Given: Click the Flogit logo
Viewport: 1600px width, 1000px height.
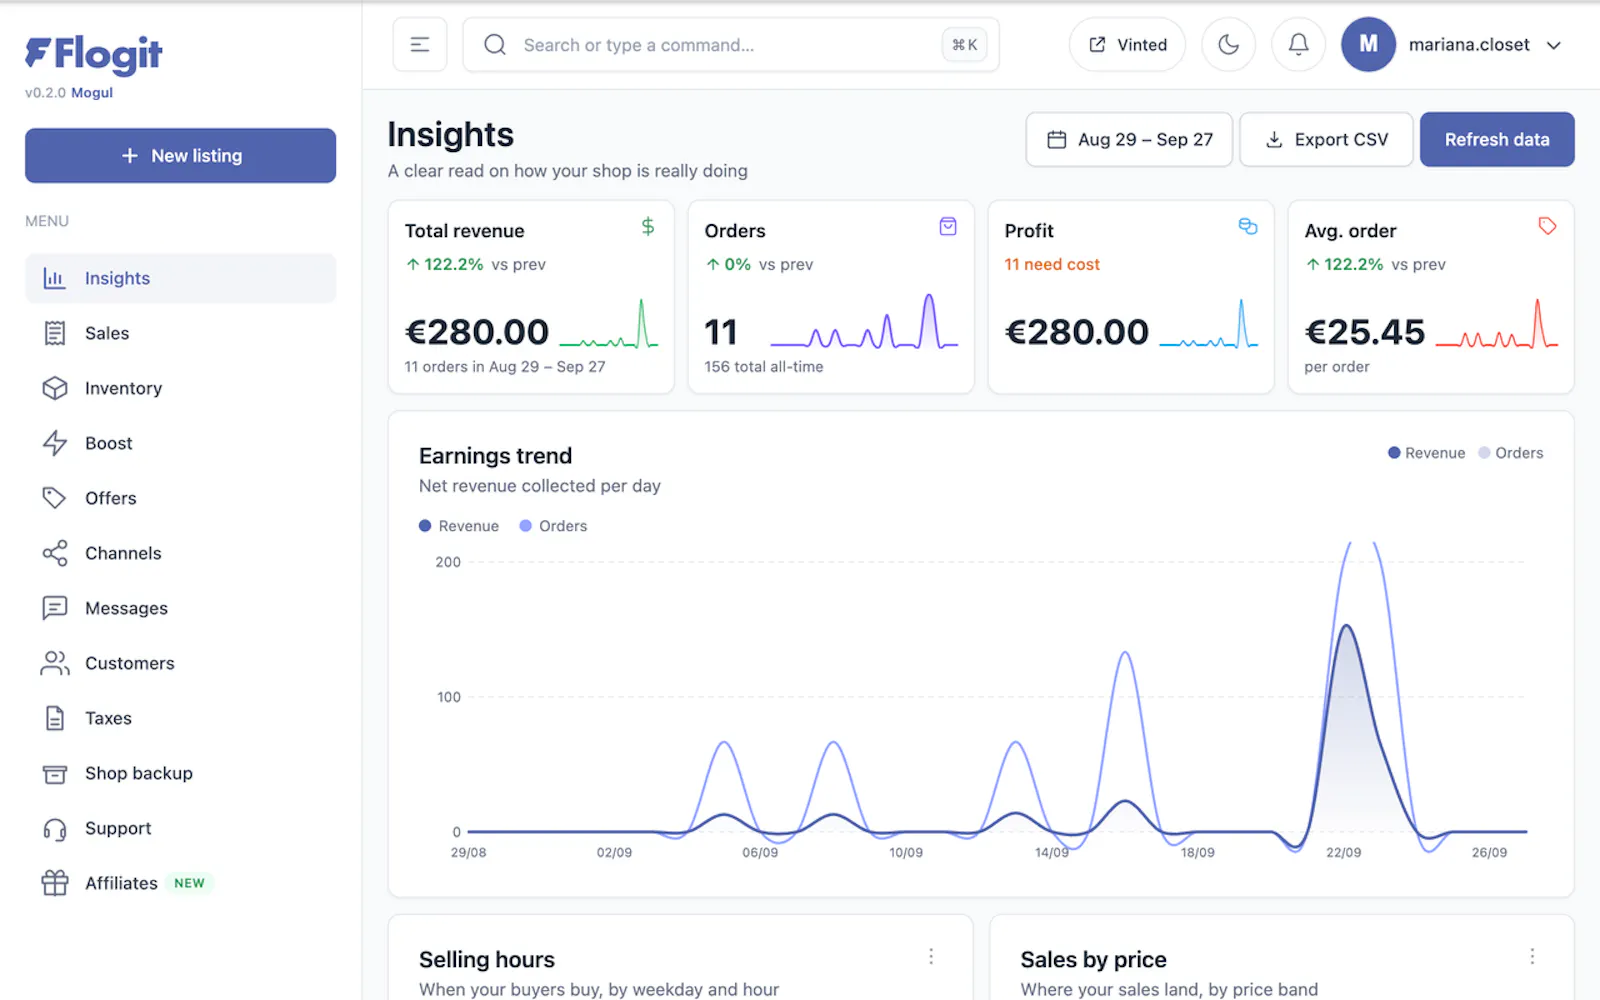Looking at the screenshot, I should pos(94,55).
